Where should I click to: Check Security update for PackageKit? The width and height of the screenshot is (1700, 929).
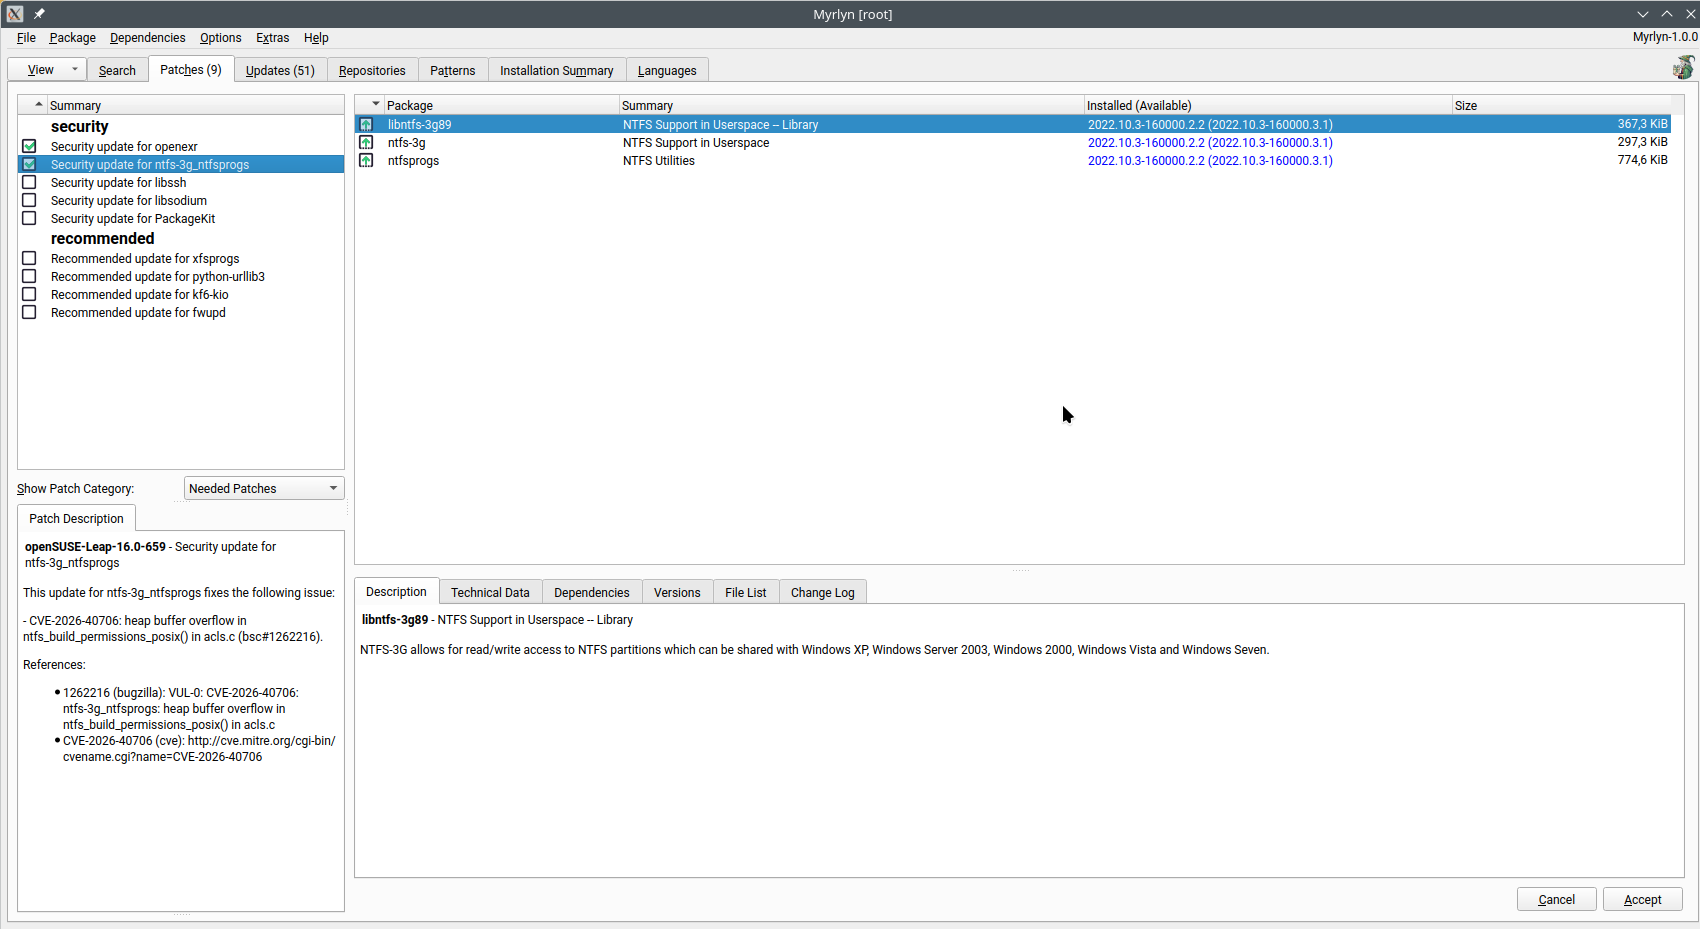pyautogui.click(x=29, y=219)
